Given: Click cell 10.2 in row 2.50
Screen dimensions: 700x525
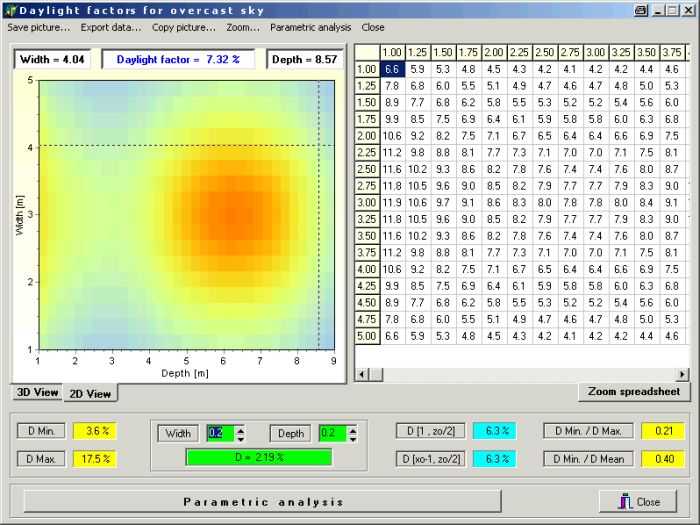Looking at the screenshot, I should [418, 169].
